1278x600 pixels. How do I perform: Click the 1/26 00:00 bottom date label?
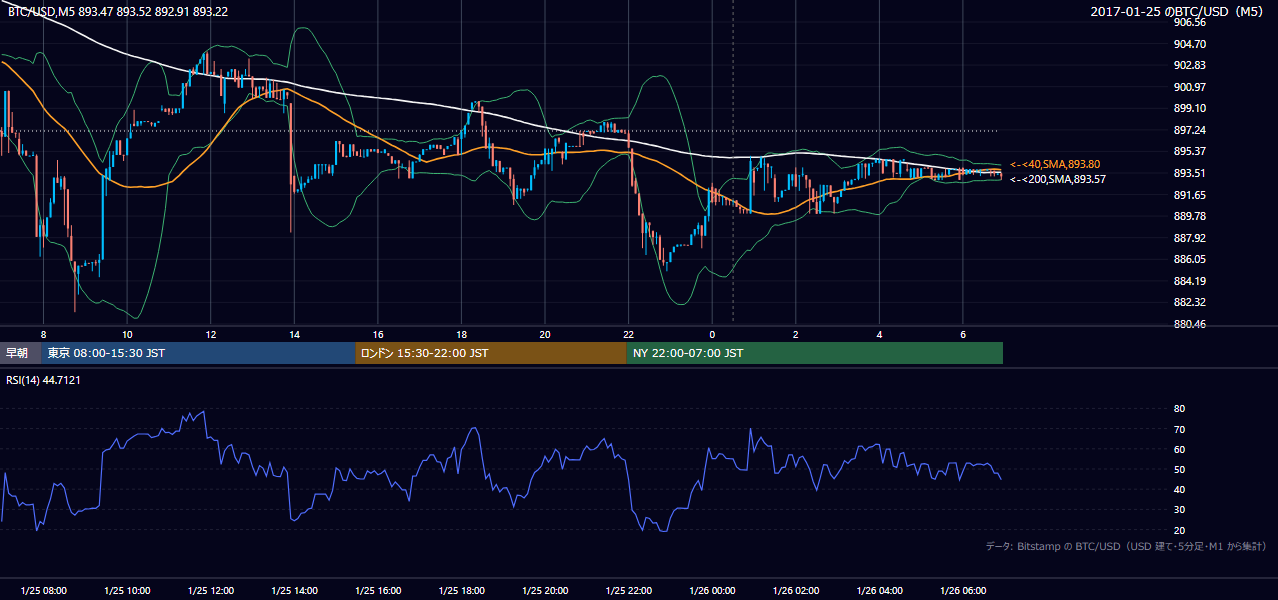coord(712,591)
